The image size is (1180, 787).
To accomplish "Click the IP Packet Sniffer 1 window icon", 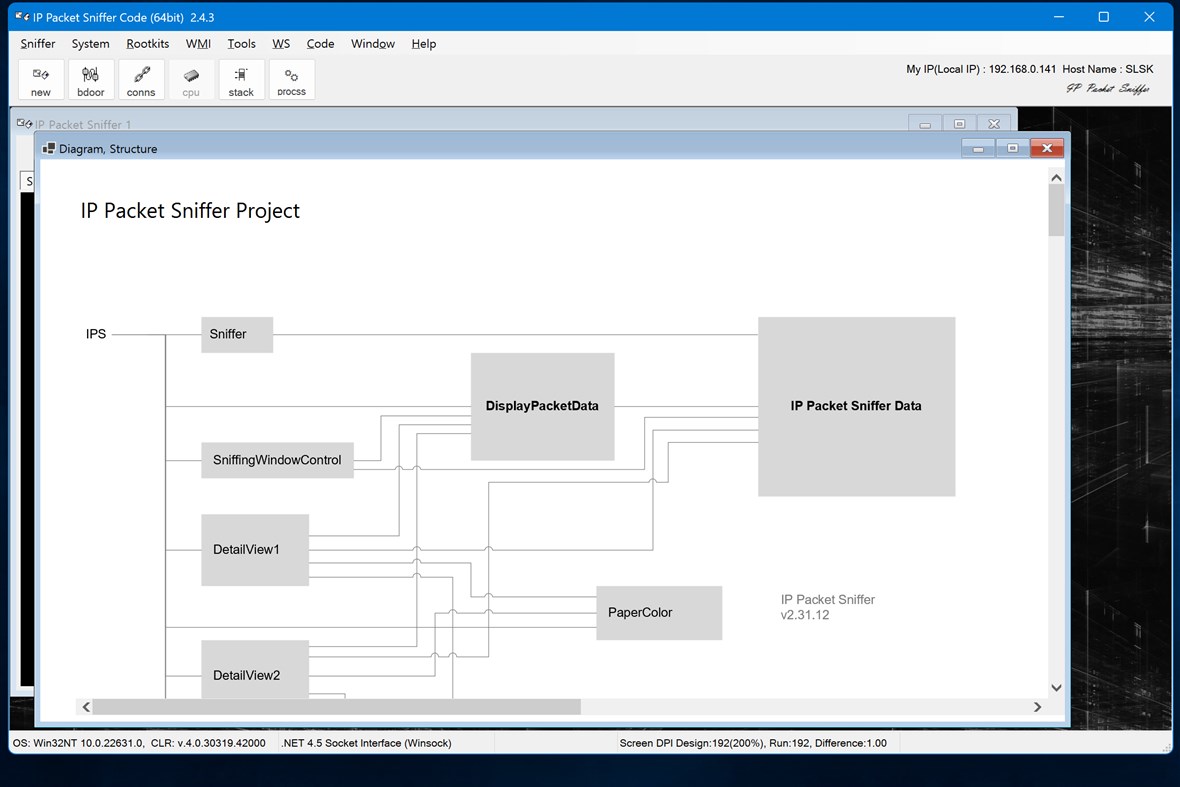I will click(24, 123).
